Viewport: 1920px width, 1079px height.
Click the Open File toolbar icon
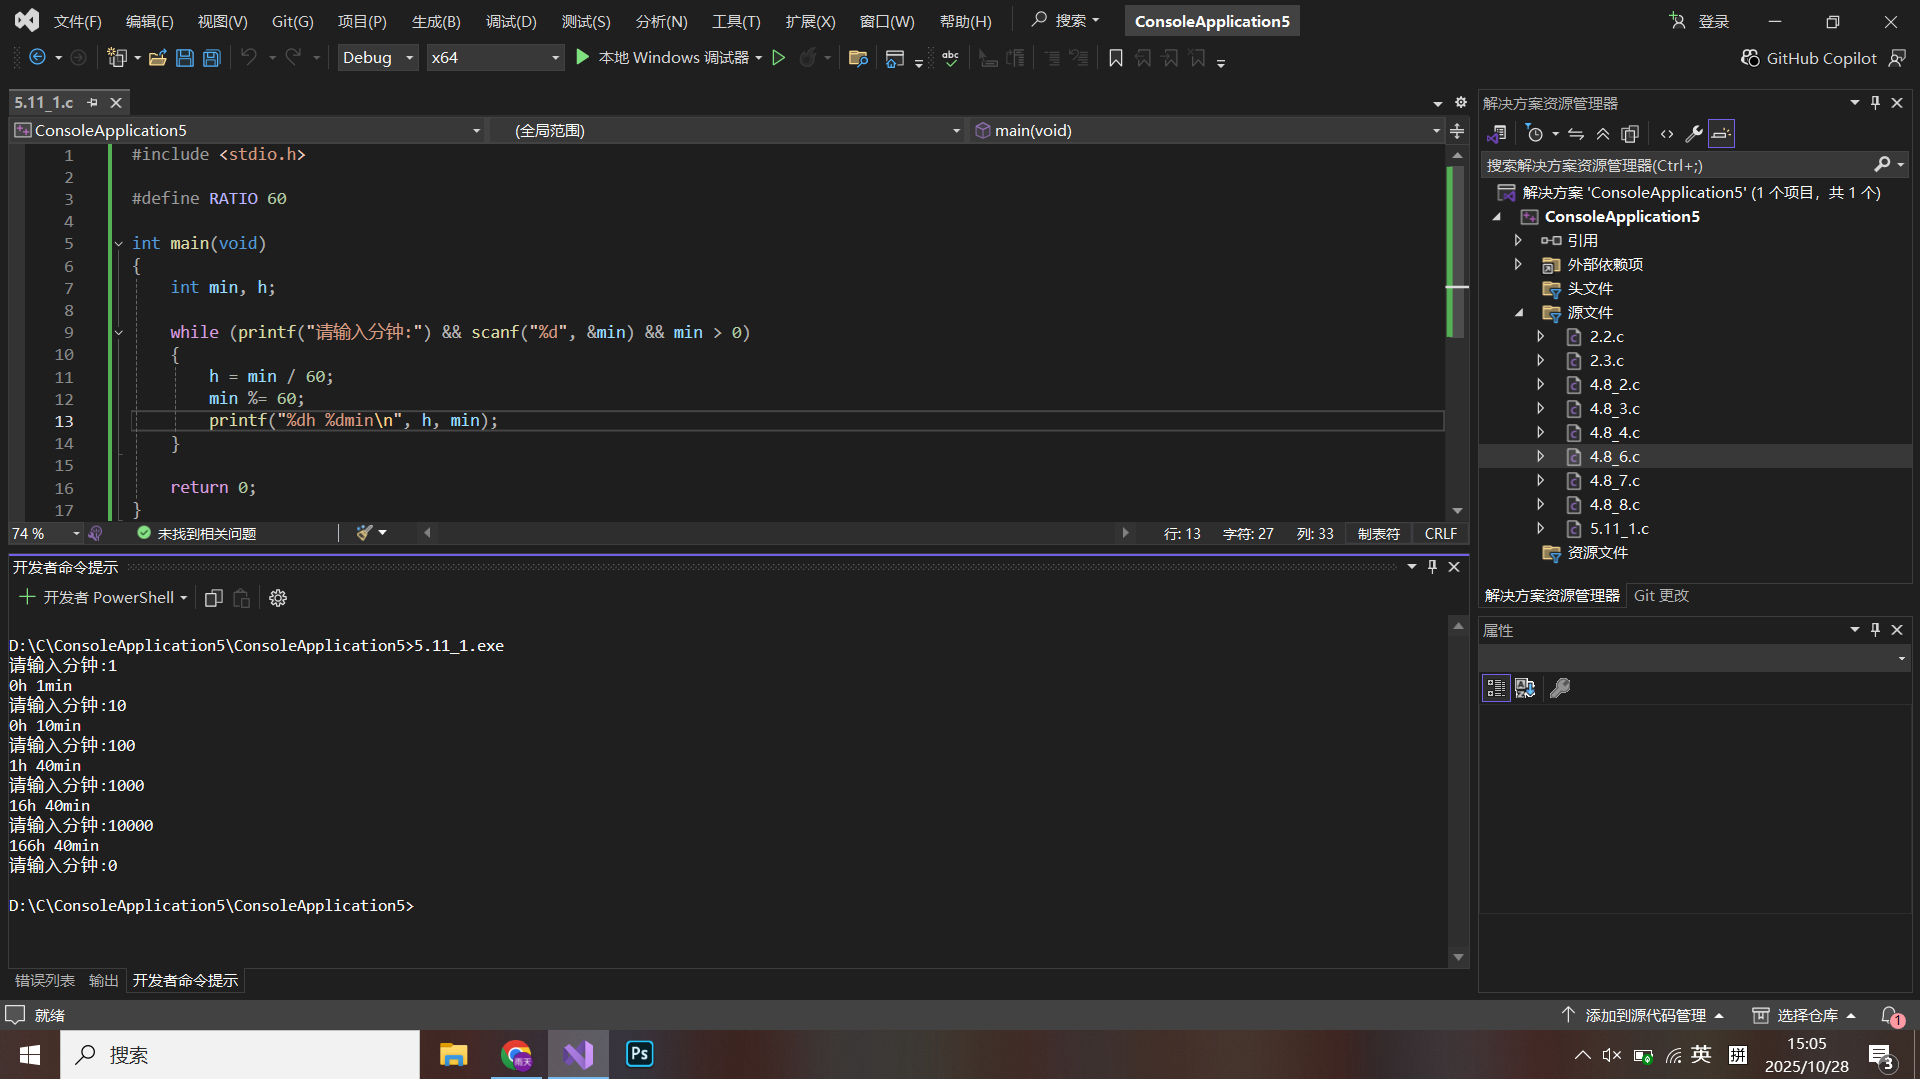coord(157,58)
